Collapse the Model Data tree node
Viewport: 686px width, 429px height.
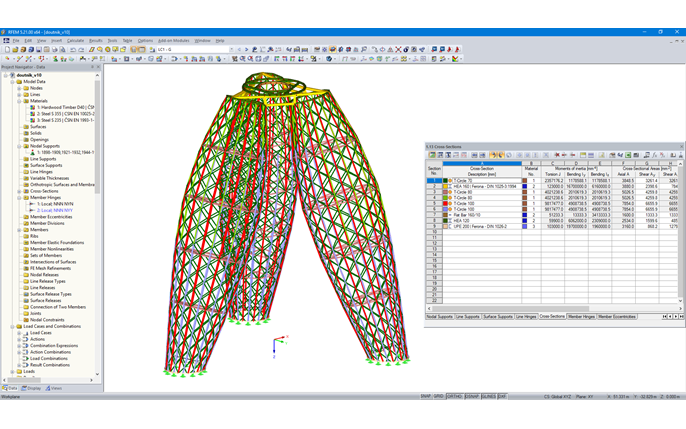[x=12, y=82]
